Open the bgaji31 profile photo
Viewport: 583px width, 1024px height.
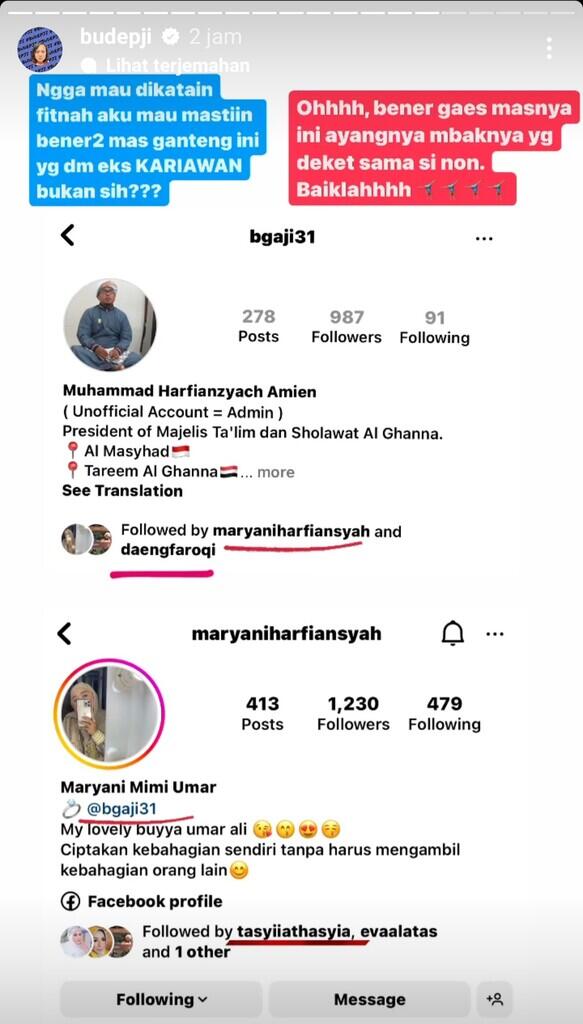(x=110, y=325)
